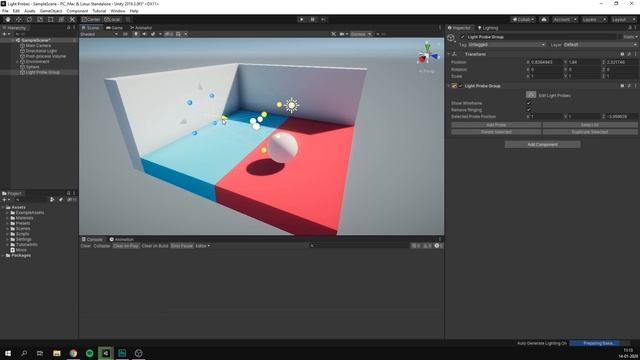640x360 pixels.
Task: Toggle the Remove Ringing checkbox
Action: pyautogui.click(x=529, y=110)
